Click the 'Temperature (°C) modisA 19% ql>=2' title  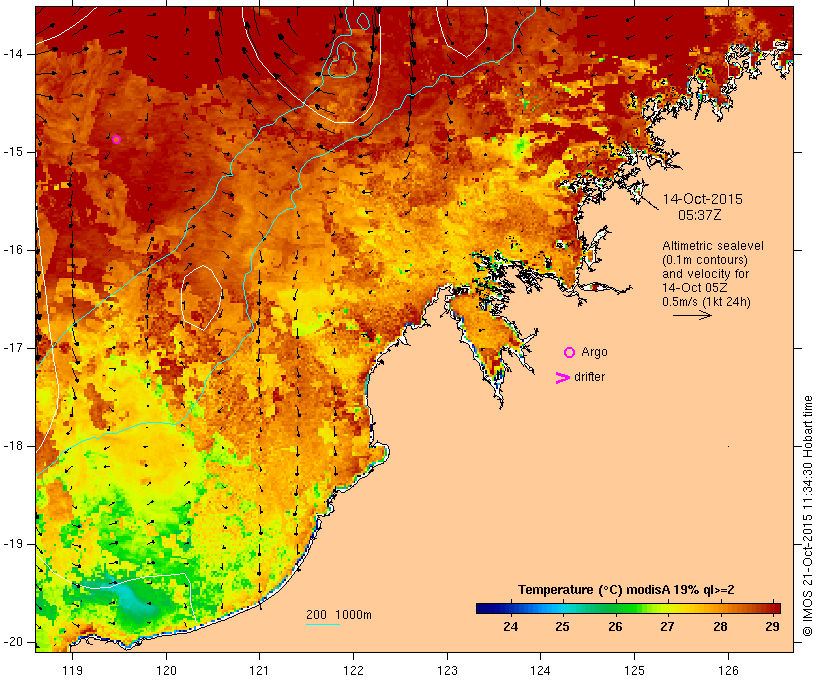626,590
